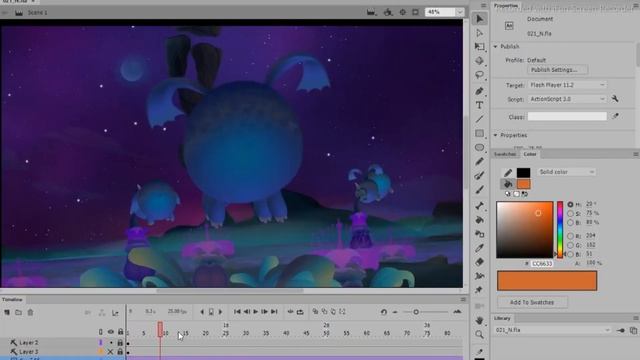Open the Timeline panel options menu
The height and width of the screenshot is (360, 640).
pyautogui.click(x=463, y=300)
